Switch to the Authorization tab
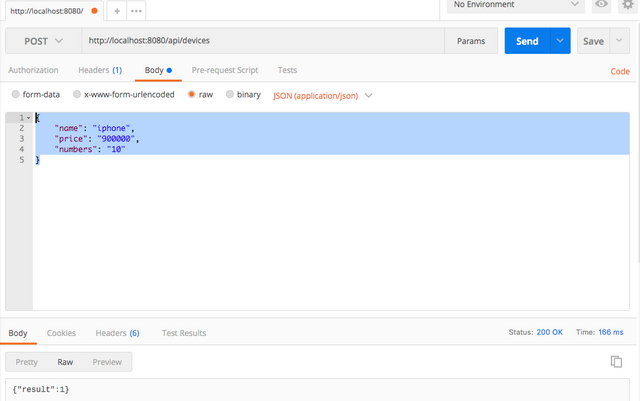640x401 pixels. pos(33,70)
